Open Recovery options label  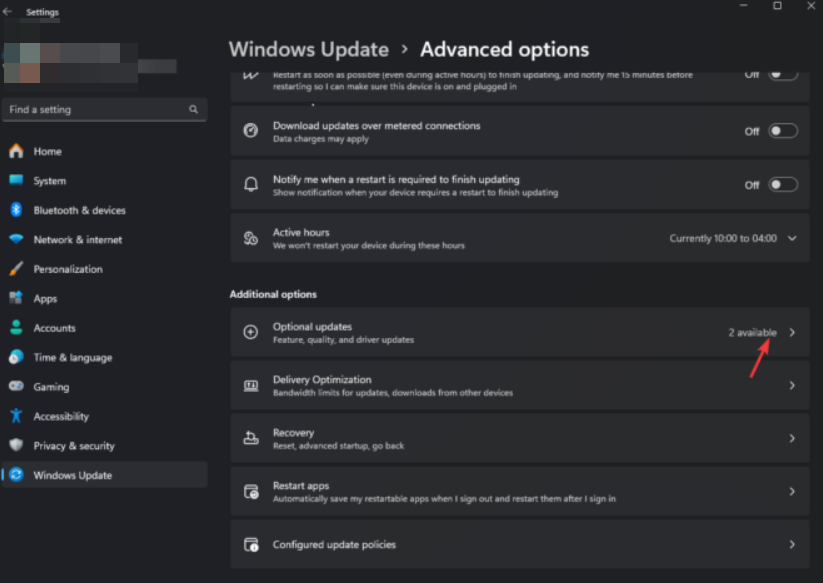coord(293,433)
